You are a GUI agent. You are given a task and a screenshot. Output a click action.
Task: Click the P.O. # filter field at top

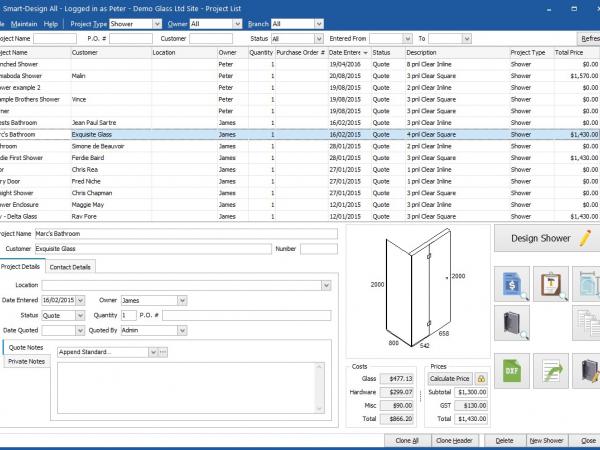click(x=131, y=39)
